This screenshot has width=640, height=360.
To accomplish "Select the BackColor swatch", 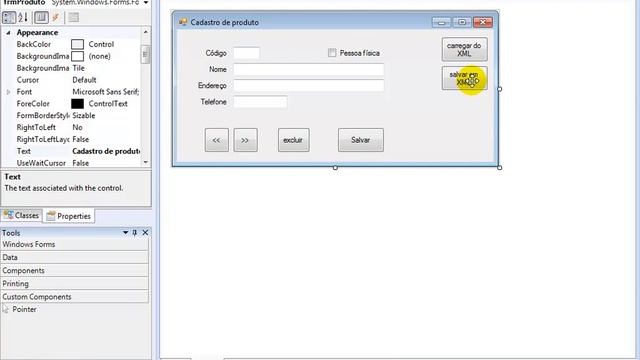I will click(78, 44).
